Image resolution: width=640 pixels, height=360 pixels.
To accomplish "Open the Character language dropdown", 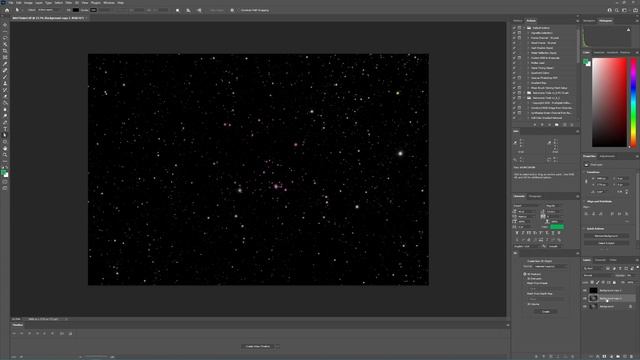I will coord(527,246).
